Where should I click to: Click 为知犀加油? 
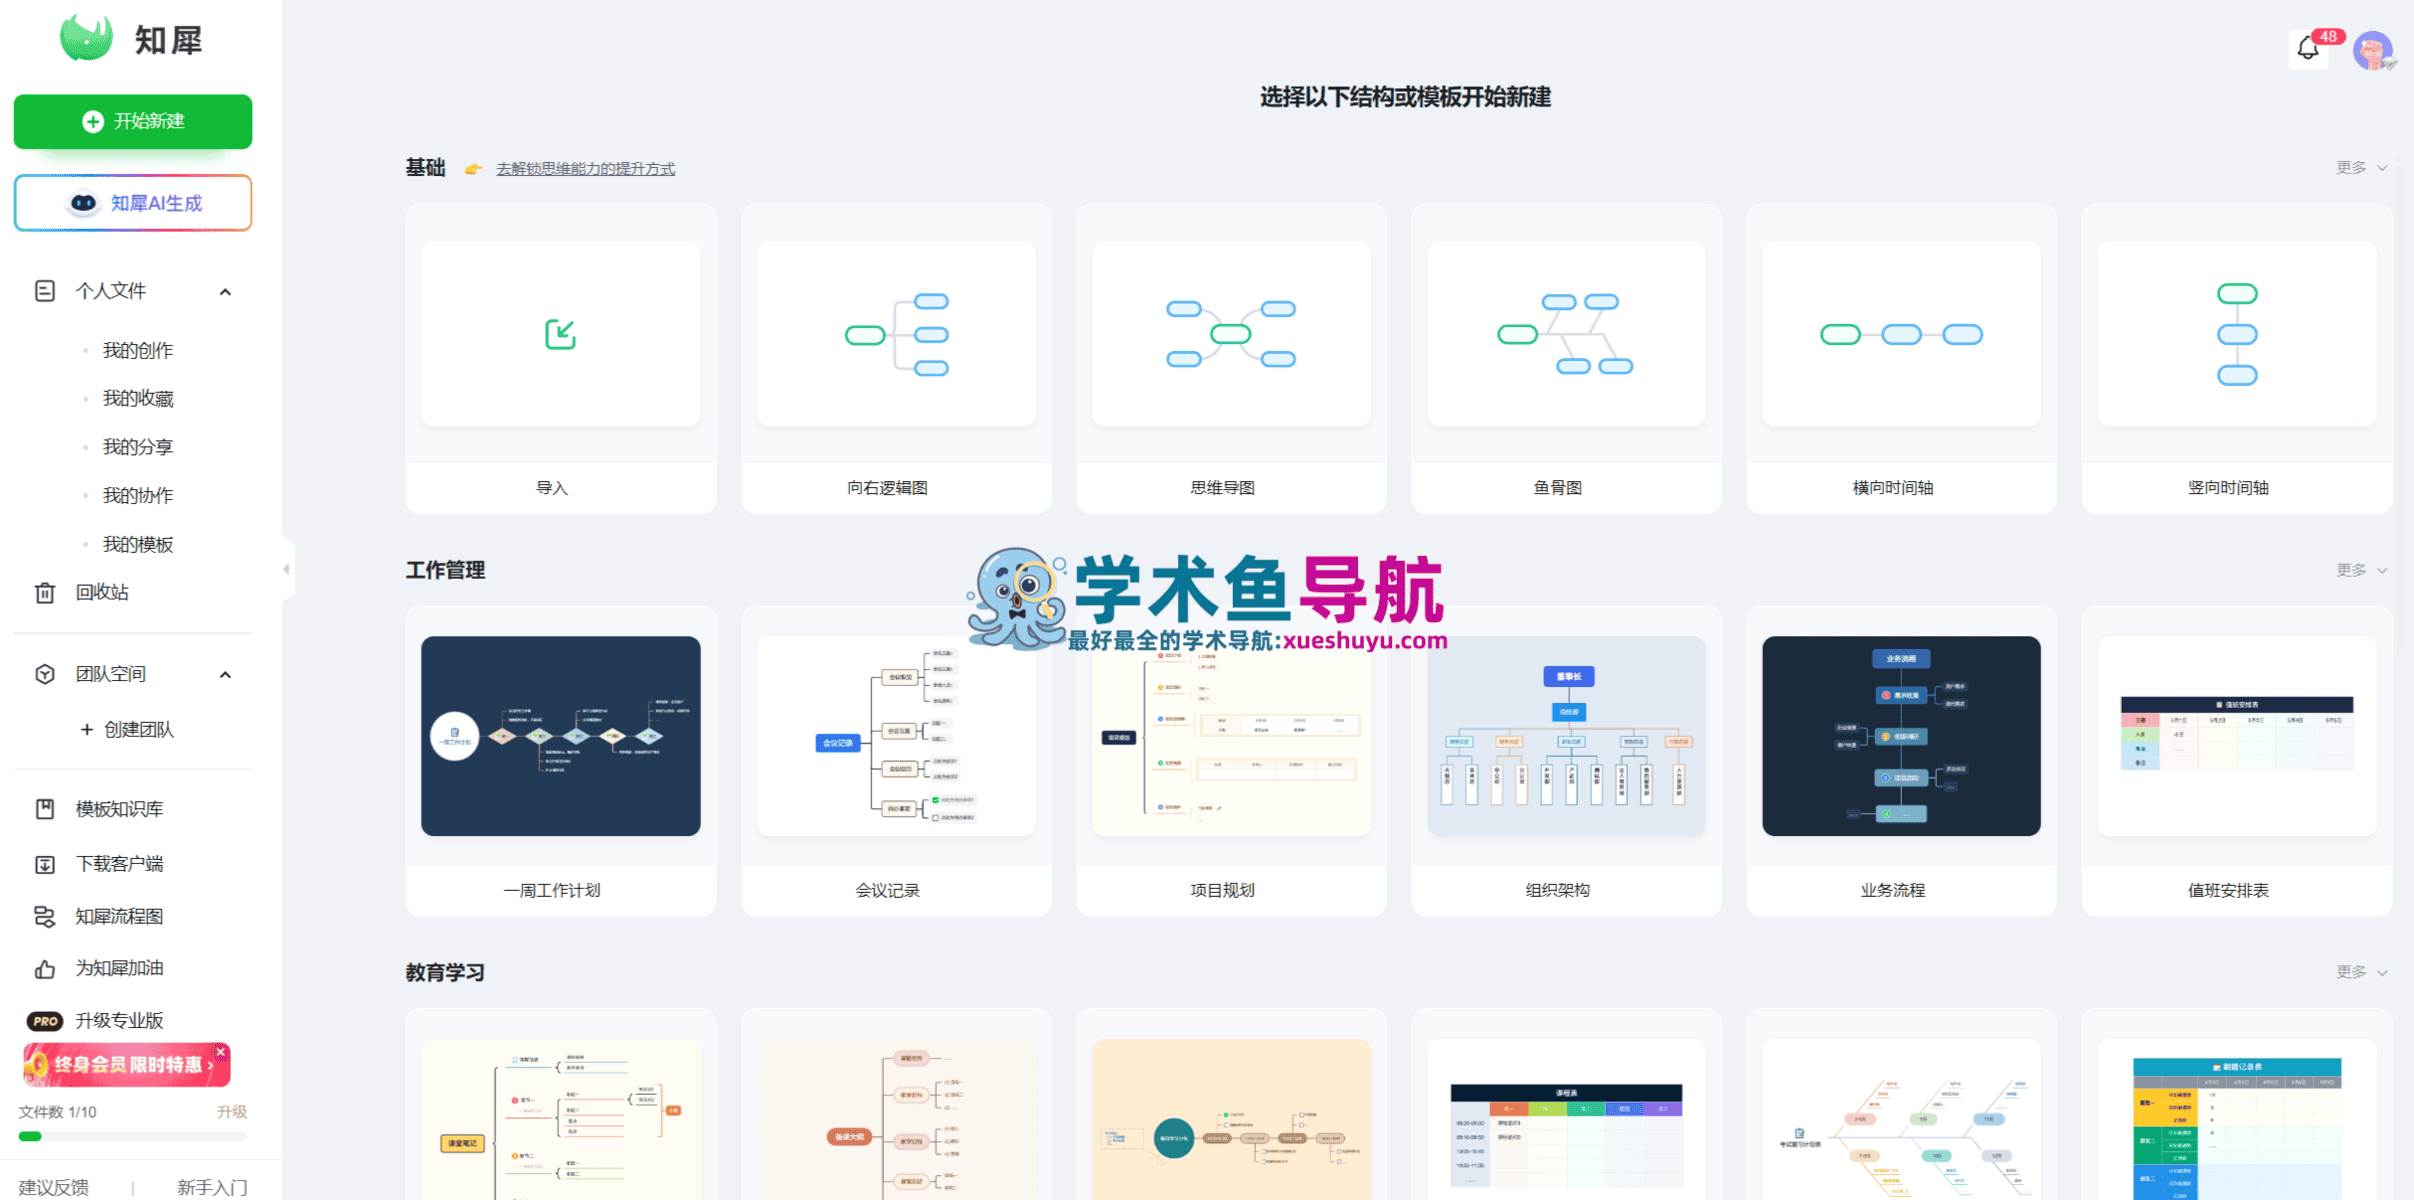(x=119, y=969)
